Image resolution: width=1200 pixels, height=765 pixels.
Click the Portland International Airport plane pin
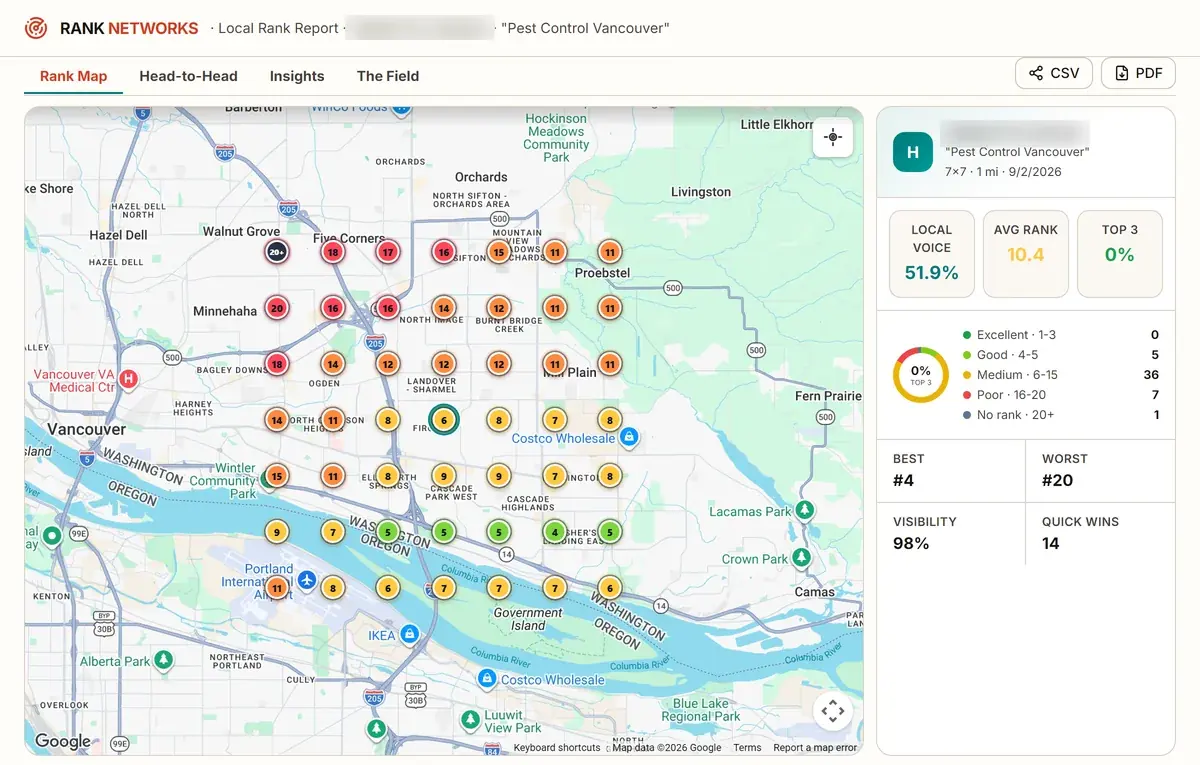(x=306, y=580)
